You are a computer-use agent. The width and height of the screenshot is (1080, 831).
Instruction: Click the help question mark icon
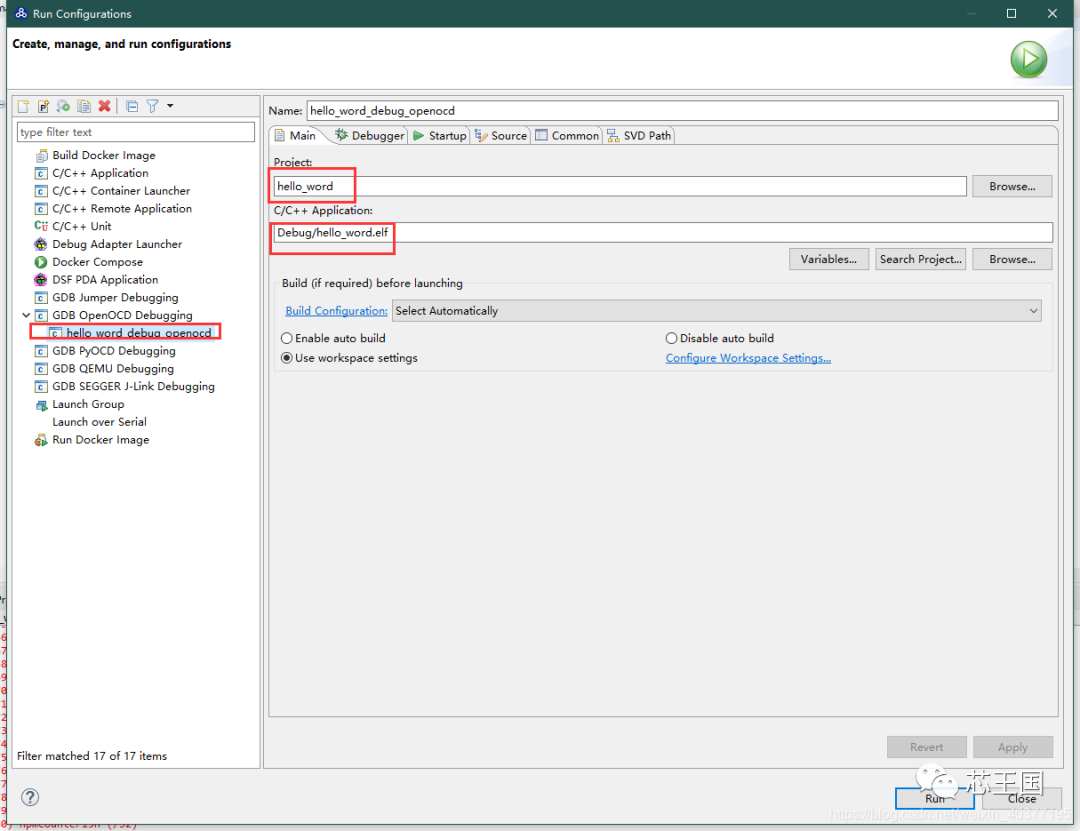click(31, 797)
